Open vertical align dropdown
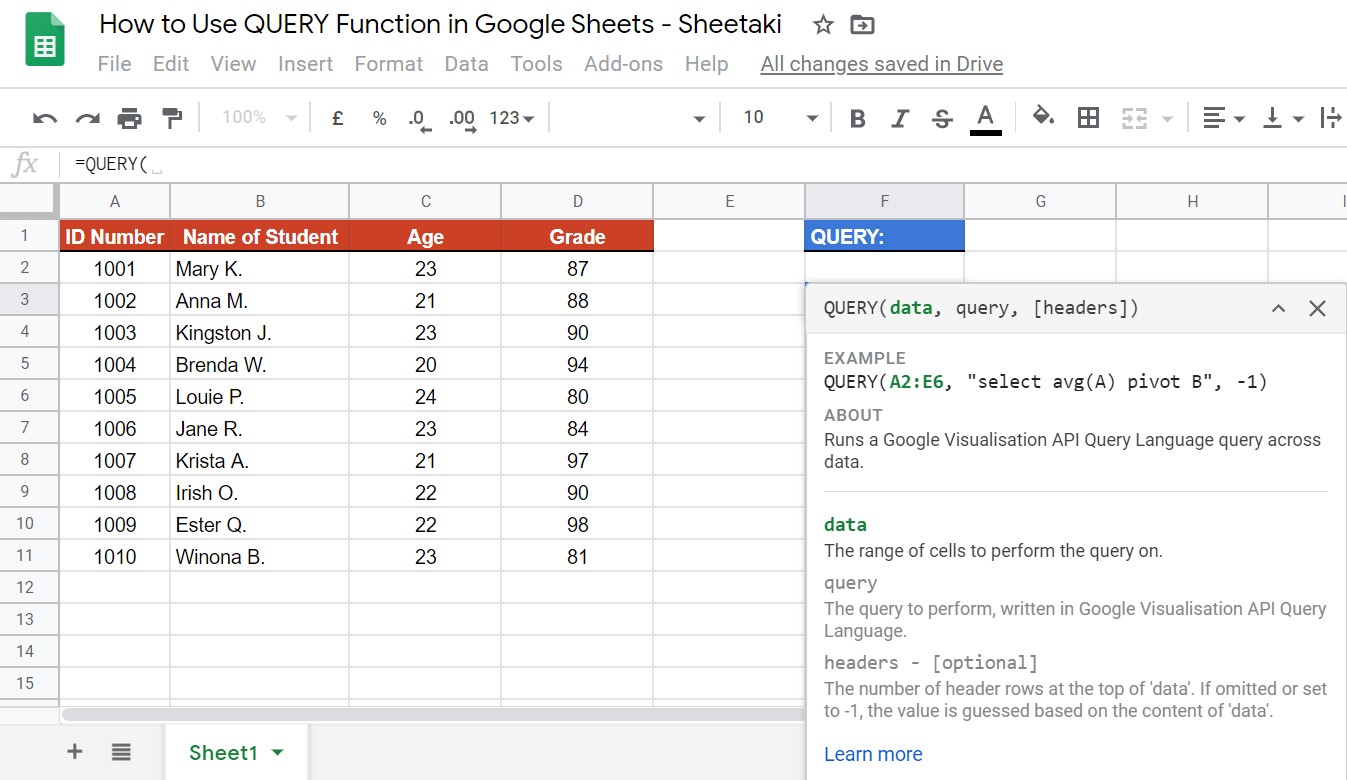The image size is (1347, 780). click(1284, 118)
